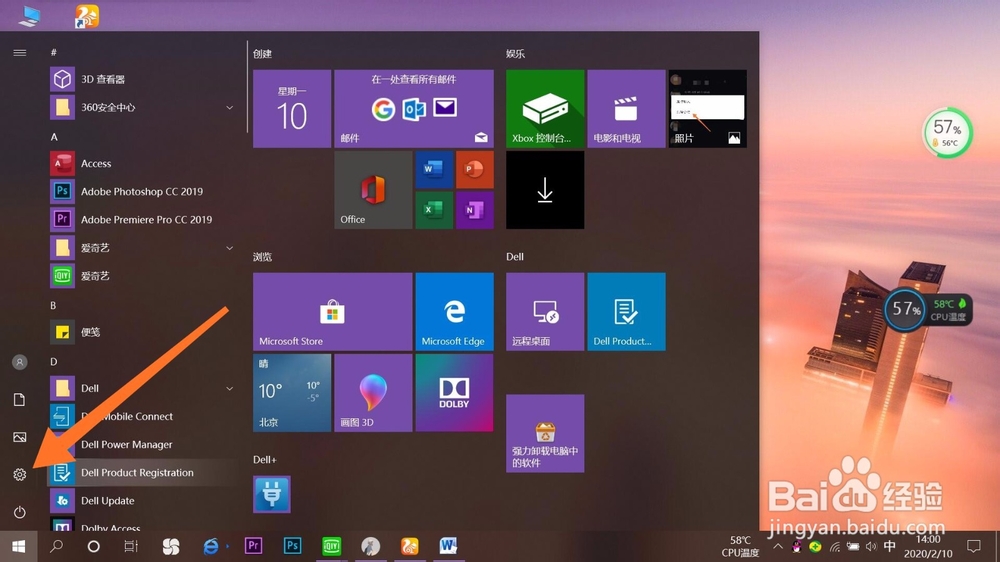Open the Dell+ power plug tile
1000x562 pixels.
[272, 494]
